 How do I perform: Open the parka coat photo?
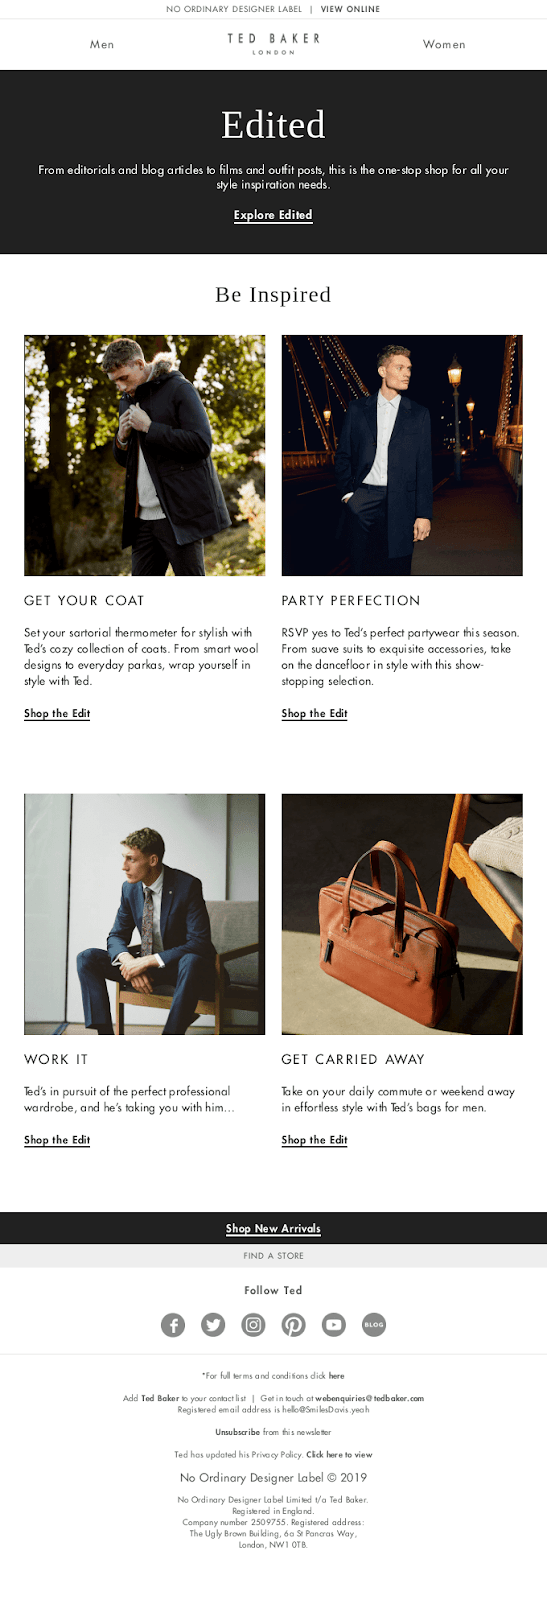(x=145, y=455)
